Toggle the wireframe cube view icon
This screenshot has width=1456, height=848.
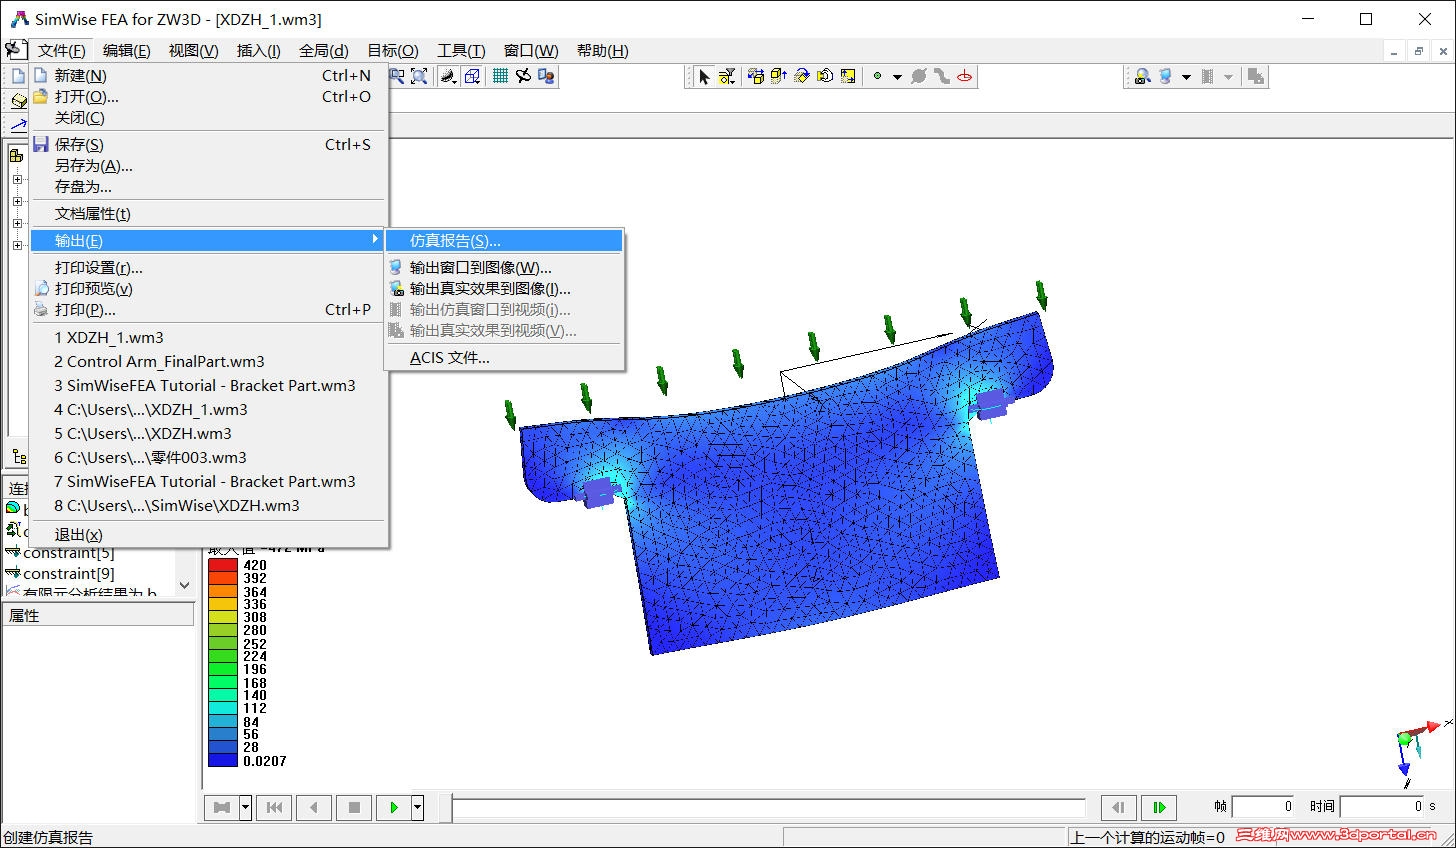point(473,76)
